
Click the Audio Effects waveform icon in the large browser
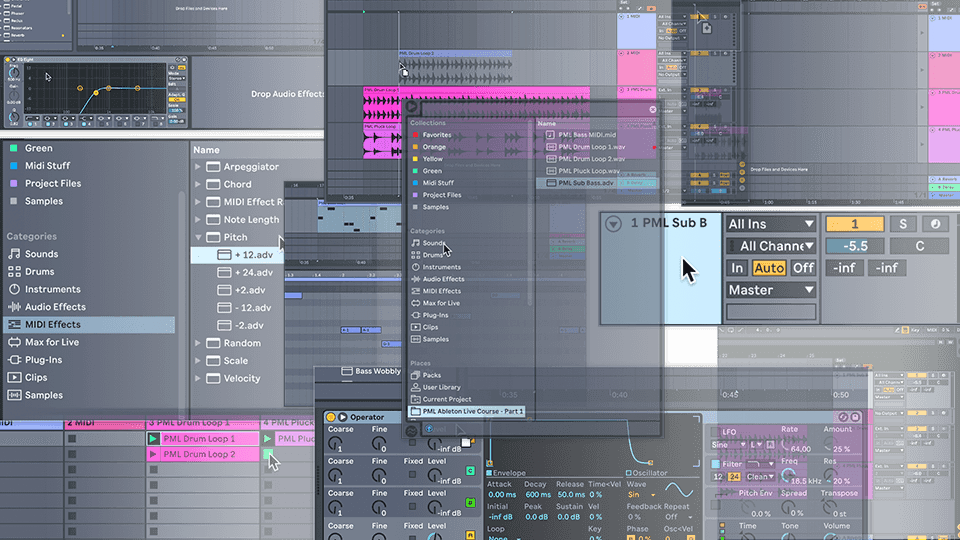coord(14,307)
